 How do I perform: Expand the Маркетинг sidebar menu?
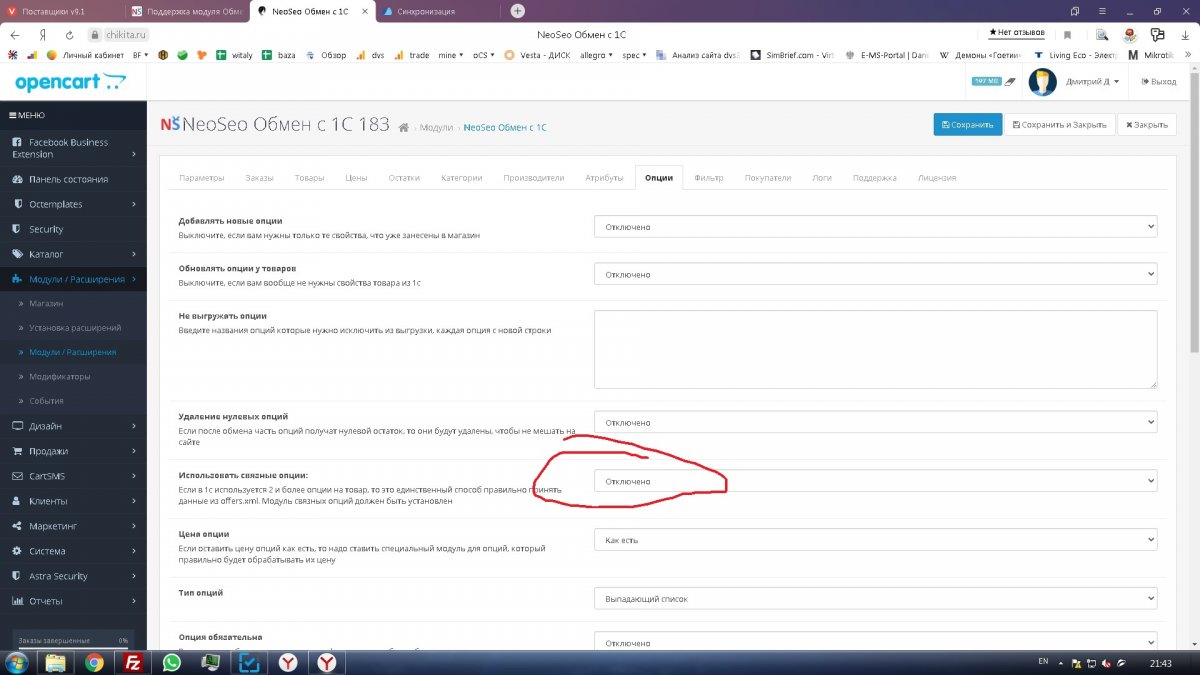[x=73, y=526]
